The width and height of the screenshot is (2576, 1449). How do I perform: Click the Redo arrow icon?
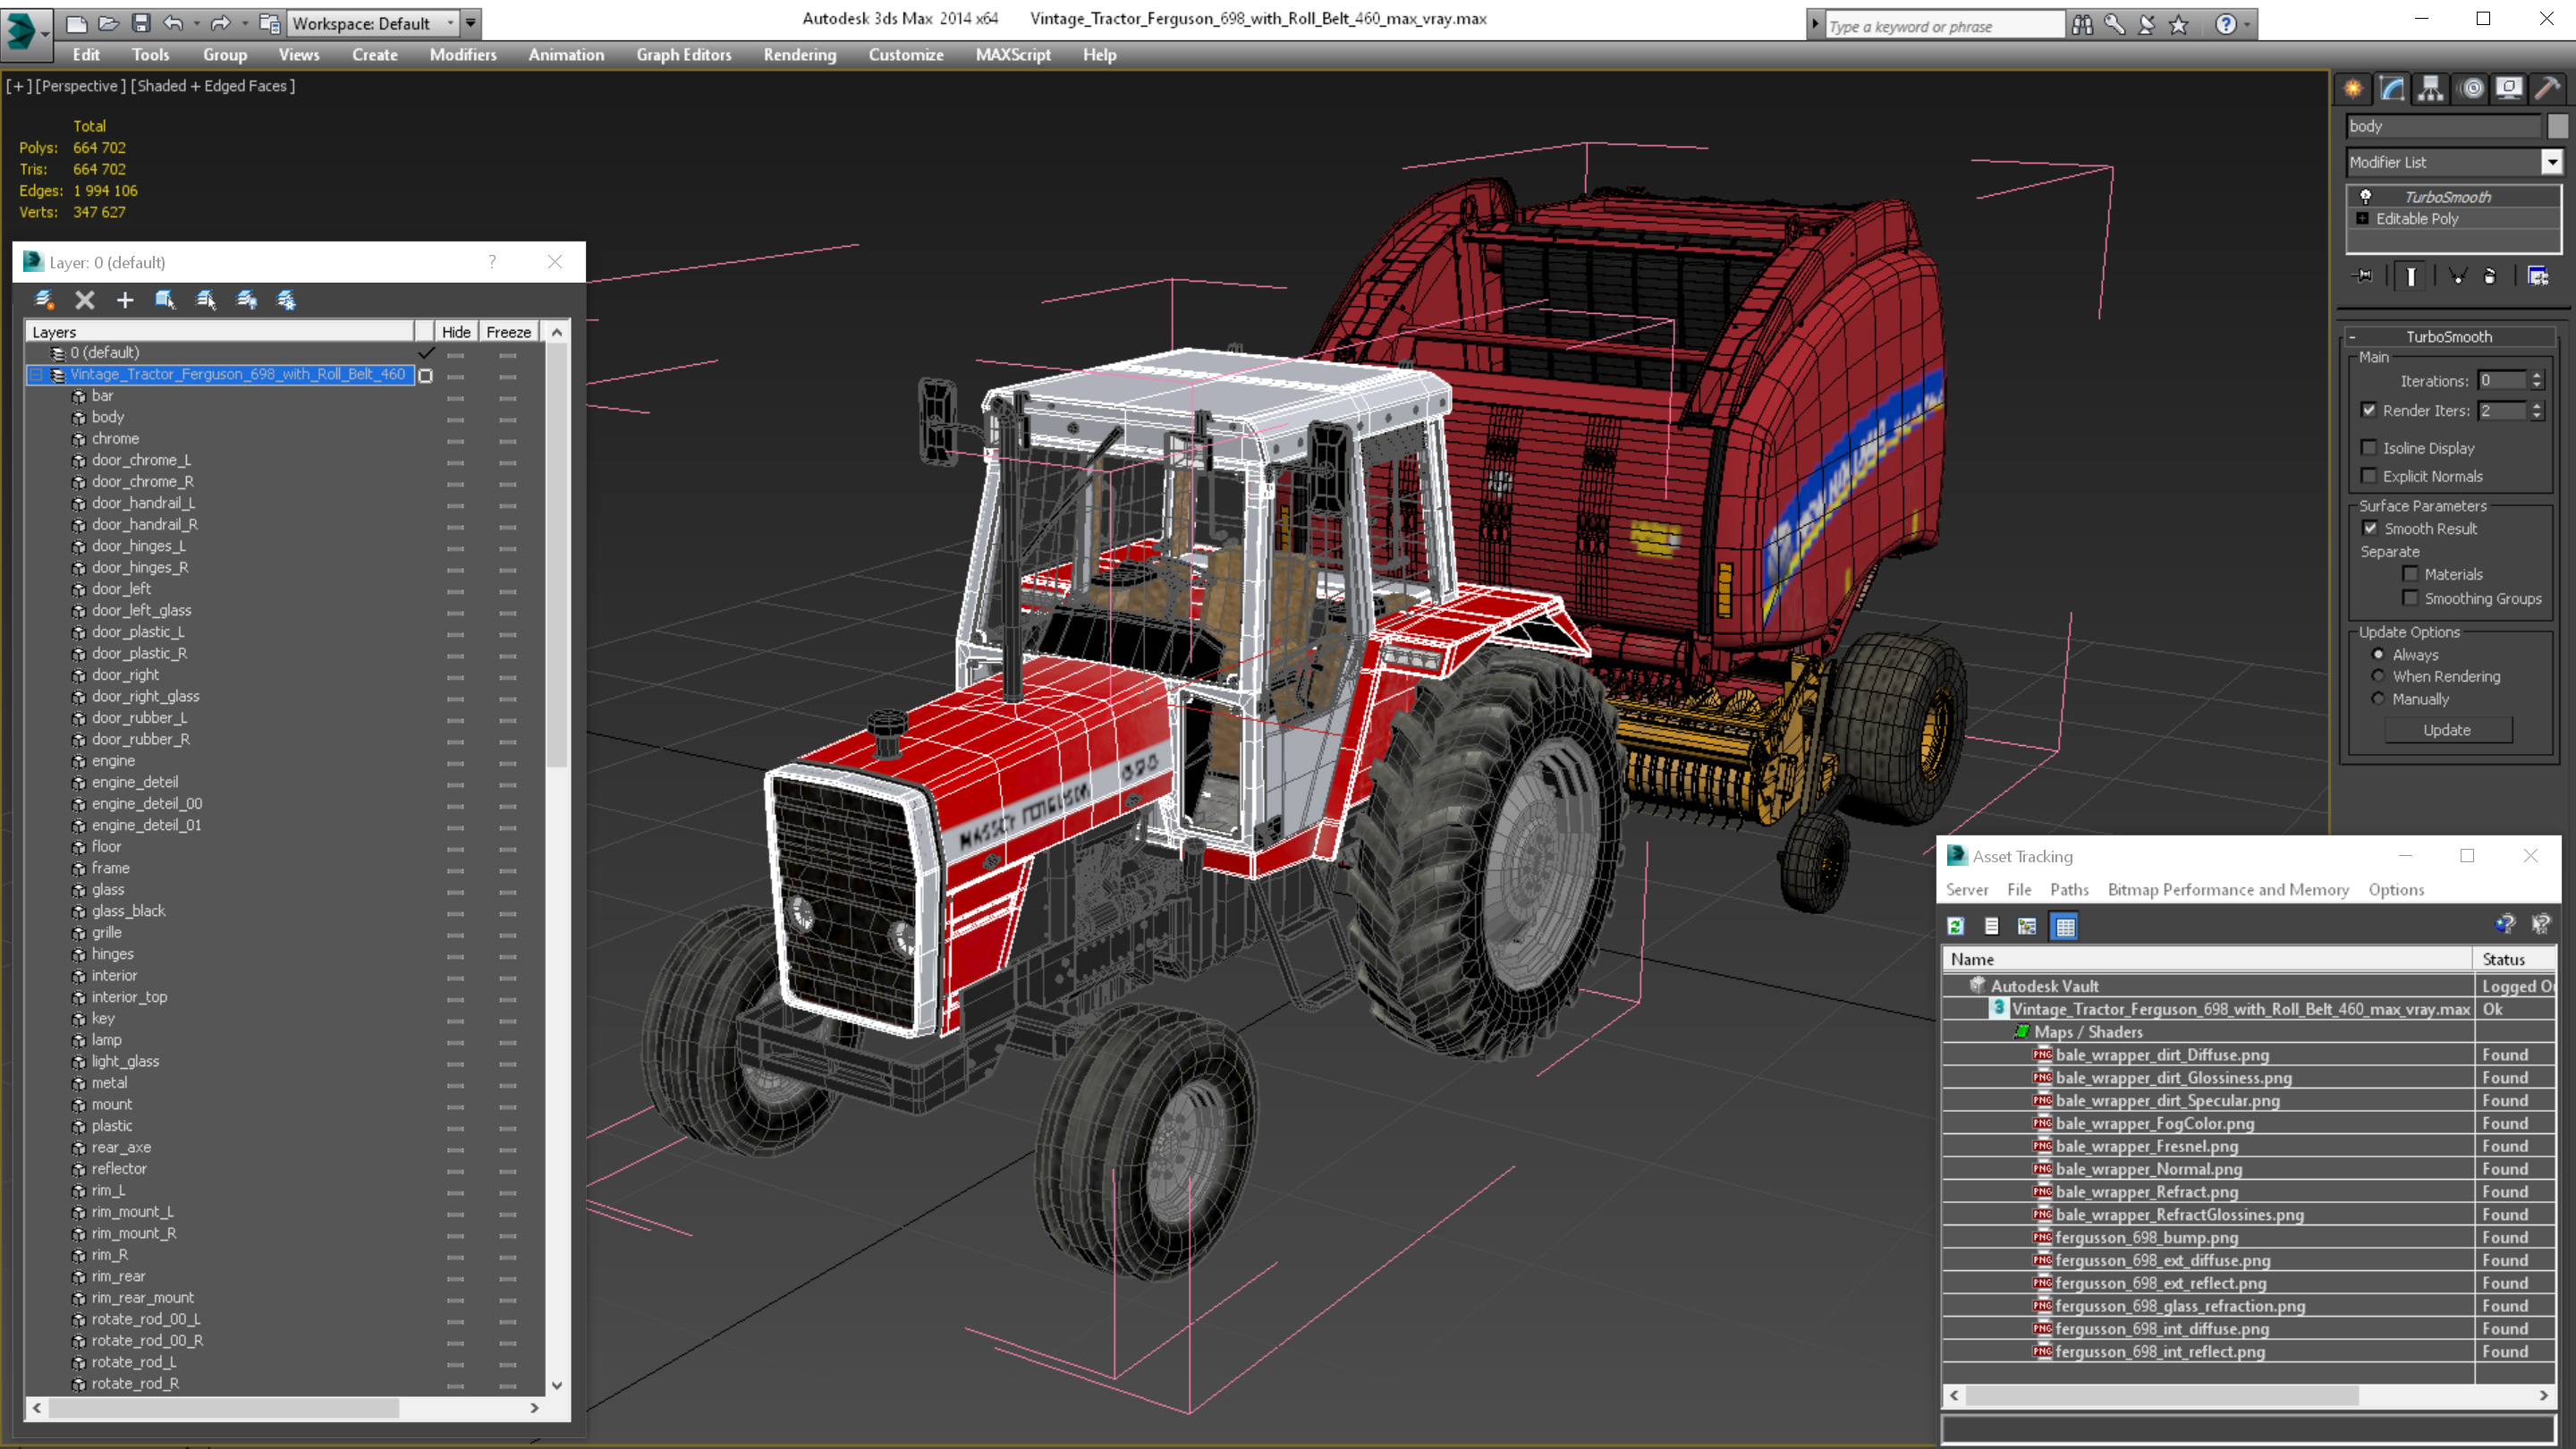tap(220, 23)
